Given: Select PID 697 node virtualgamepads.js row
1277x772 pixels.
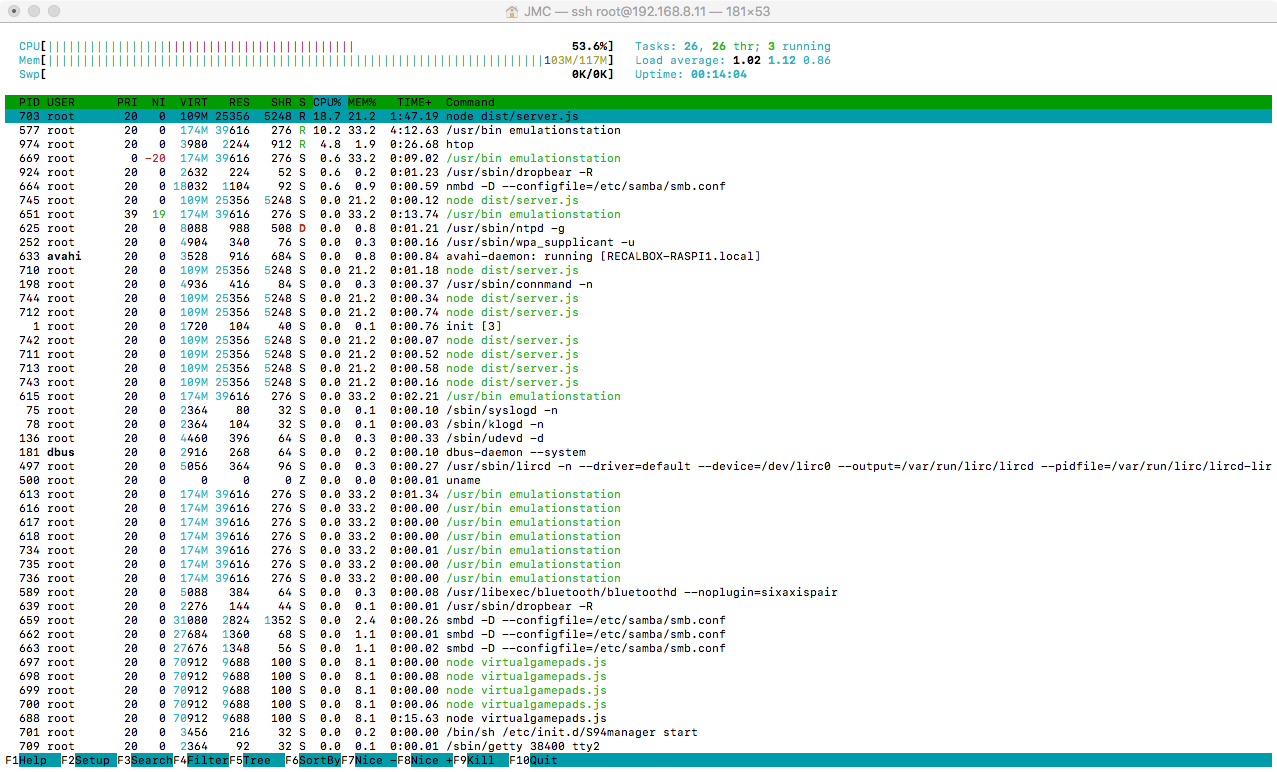Looking at the screenshot, I should [x=638, y=662].
